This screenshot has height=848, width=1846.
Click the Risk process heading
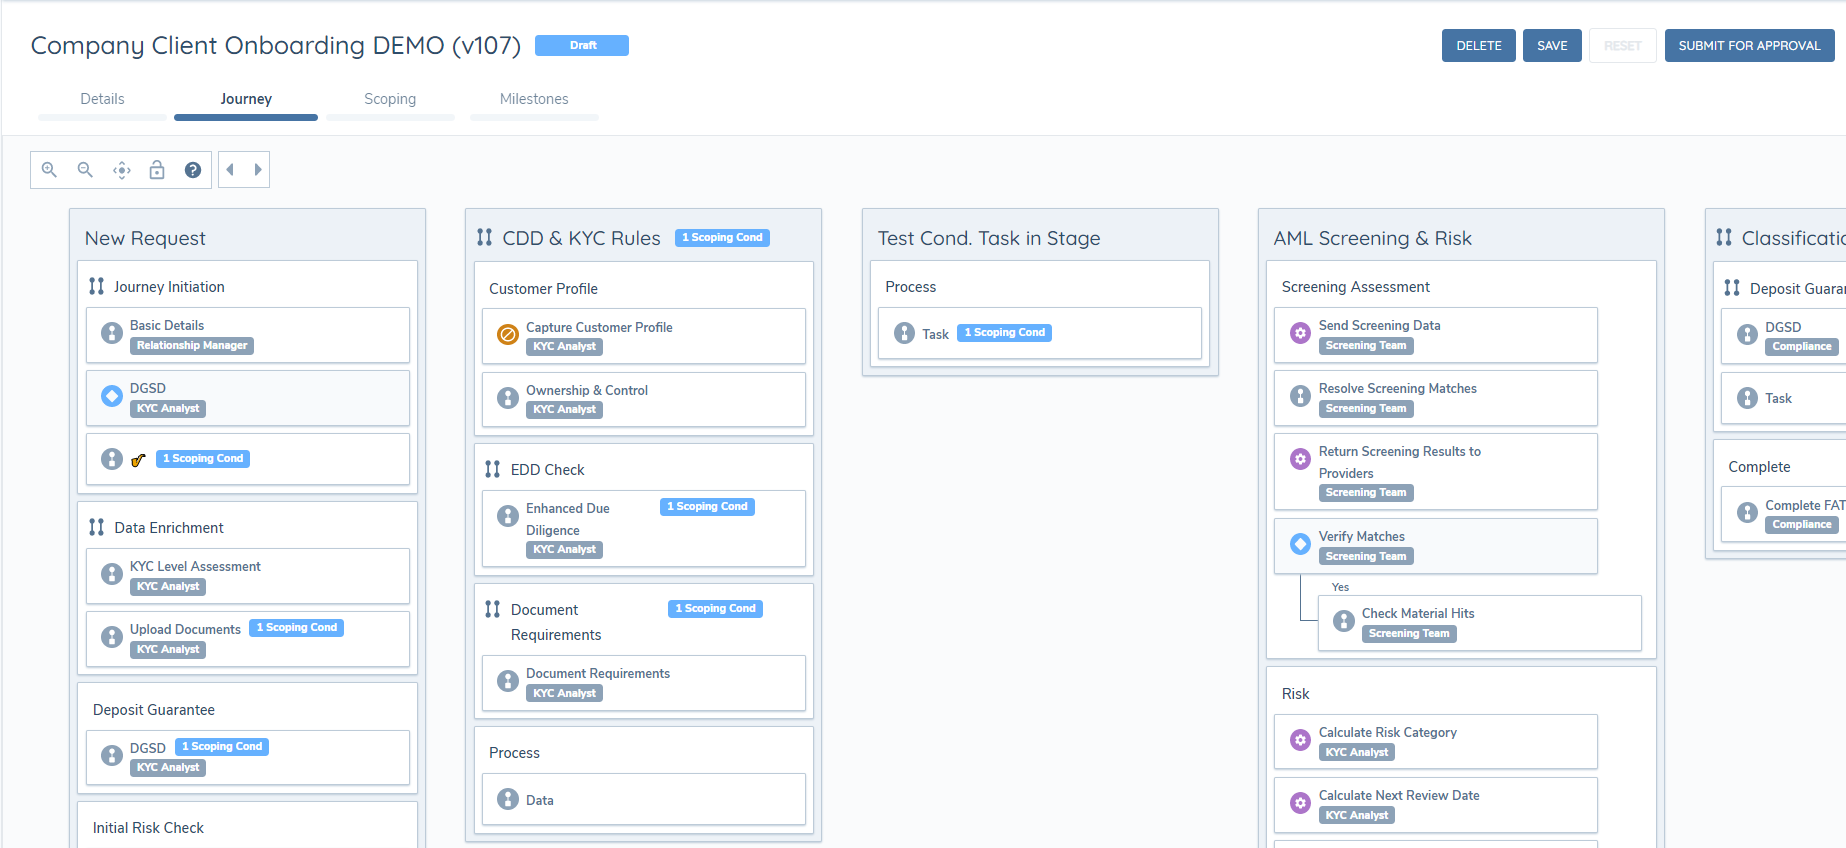tap(1295, 694)
